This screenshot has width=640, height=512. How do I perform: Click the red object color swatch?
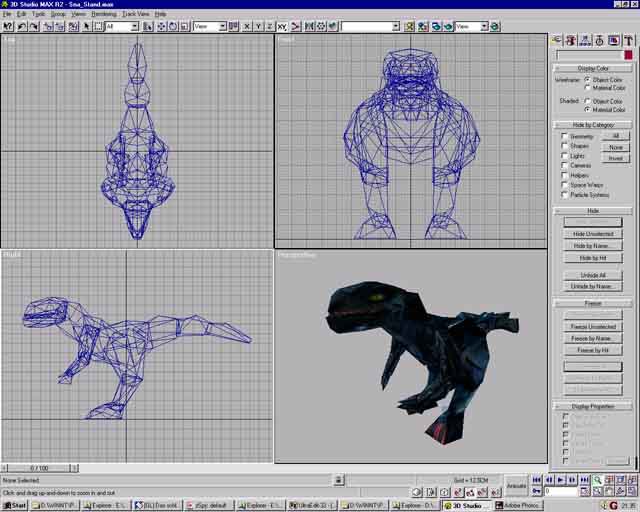click(628, 55)
